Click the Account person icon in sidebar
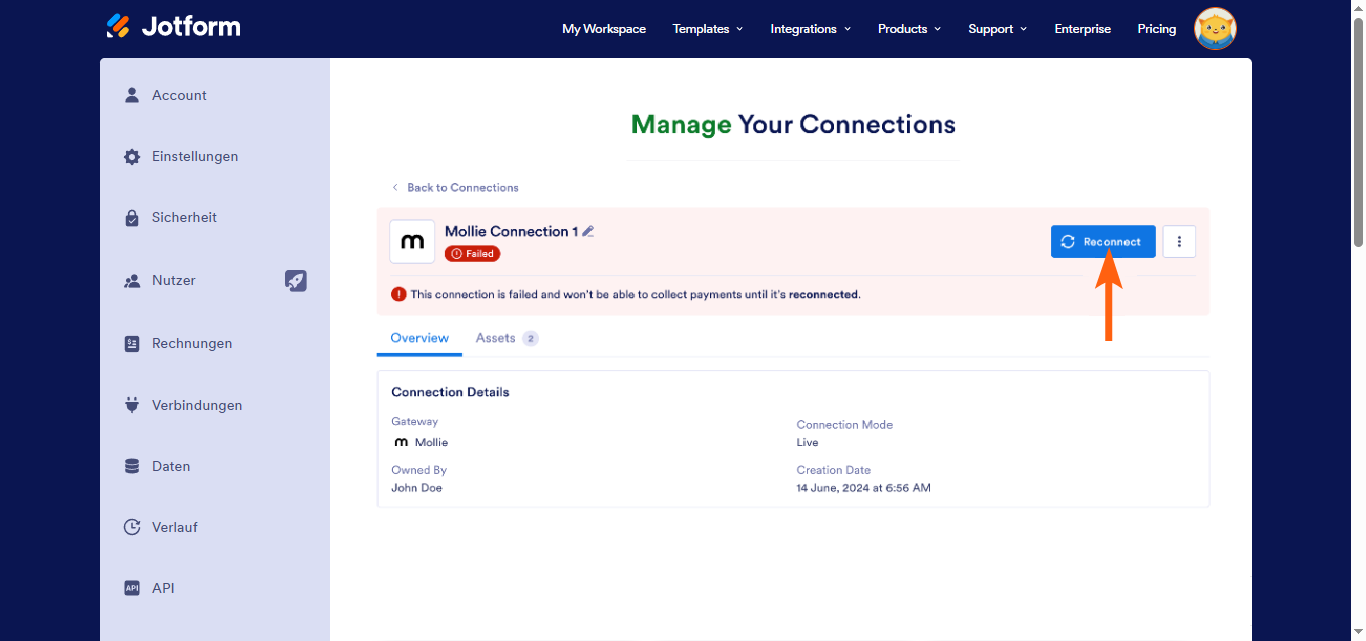The height and width of the screenshot is (641, 1366). point(131,95)
